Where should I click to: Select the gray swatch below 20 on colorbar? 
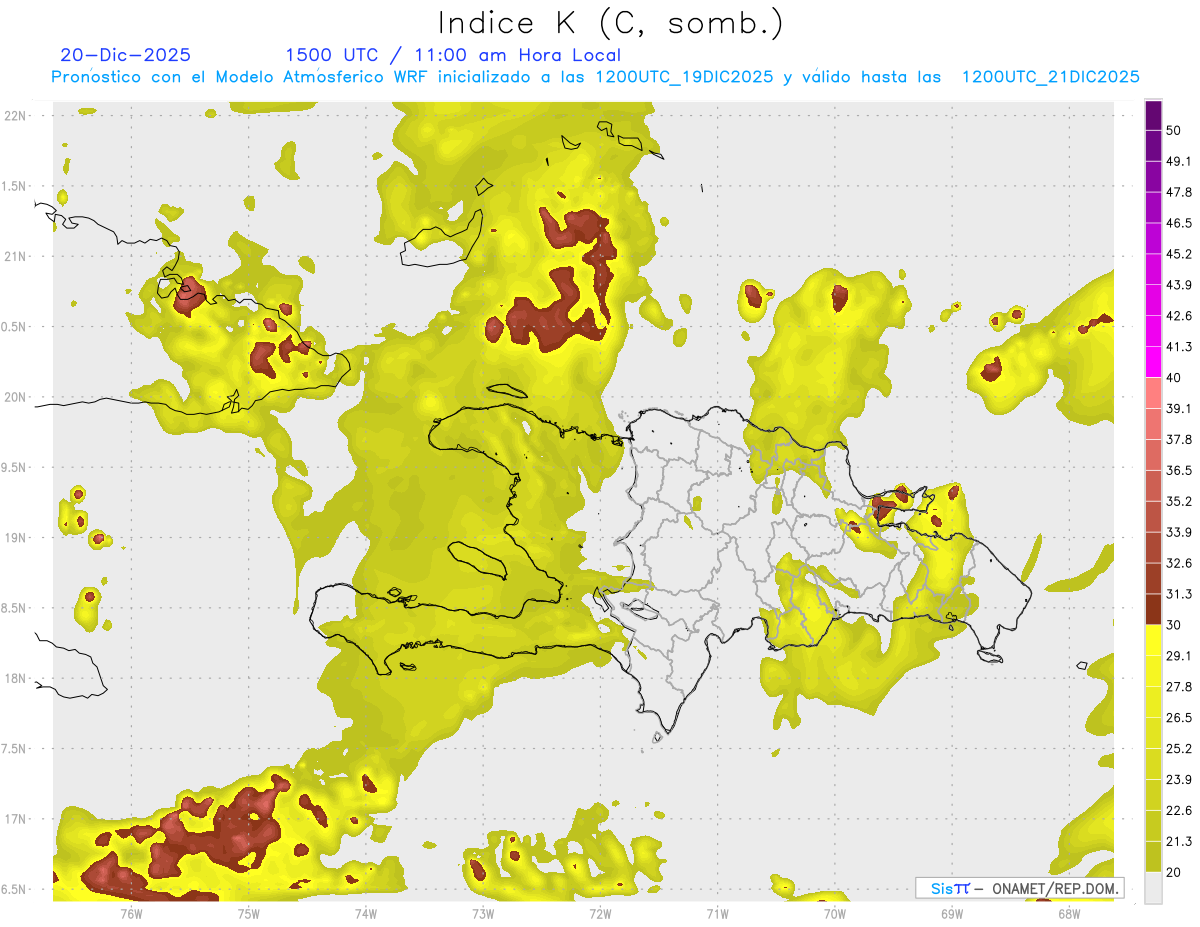[1153, 888]
